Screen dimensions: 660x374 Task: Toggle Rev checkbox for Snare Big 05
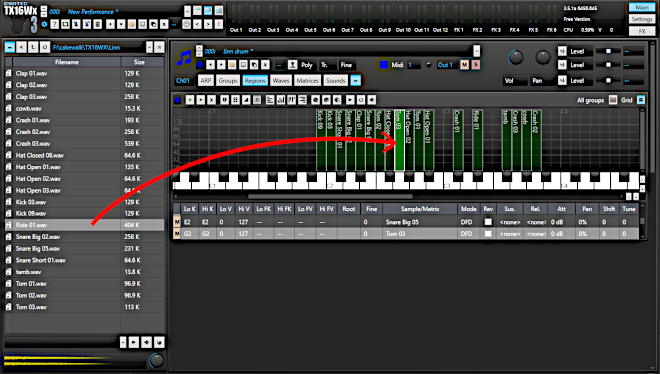pyautogui.click(x=488, y=222)
